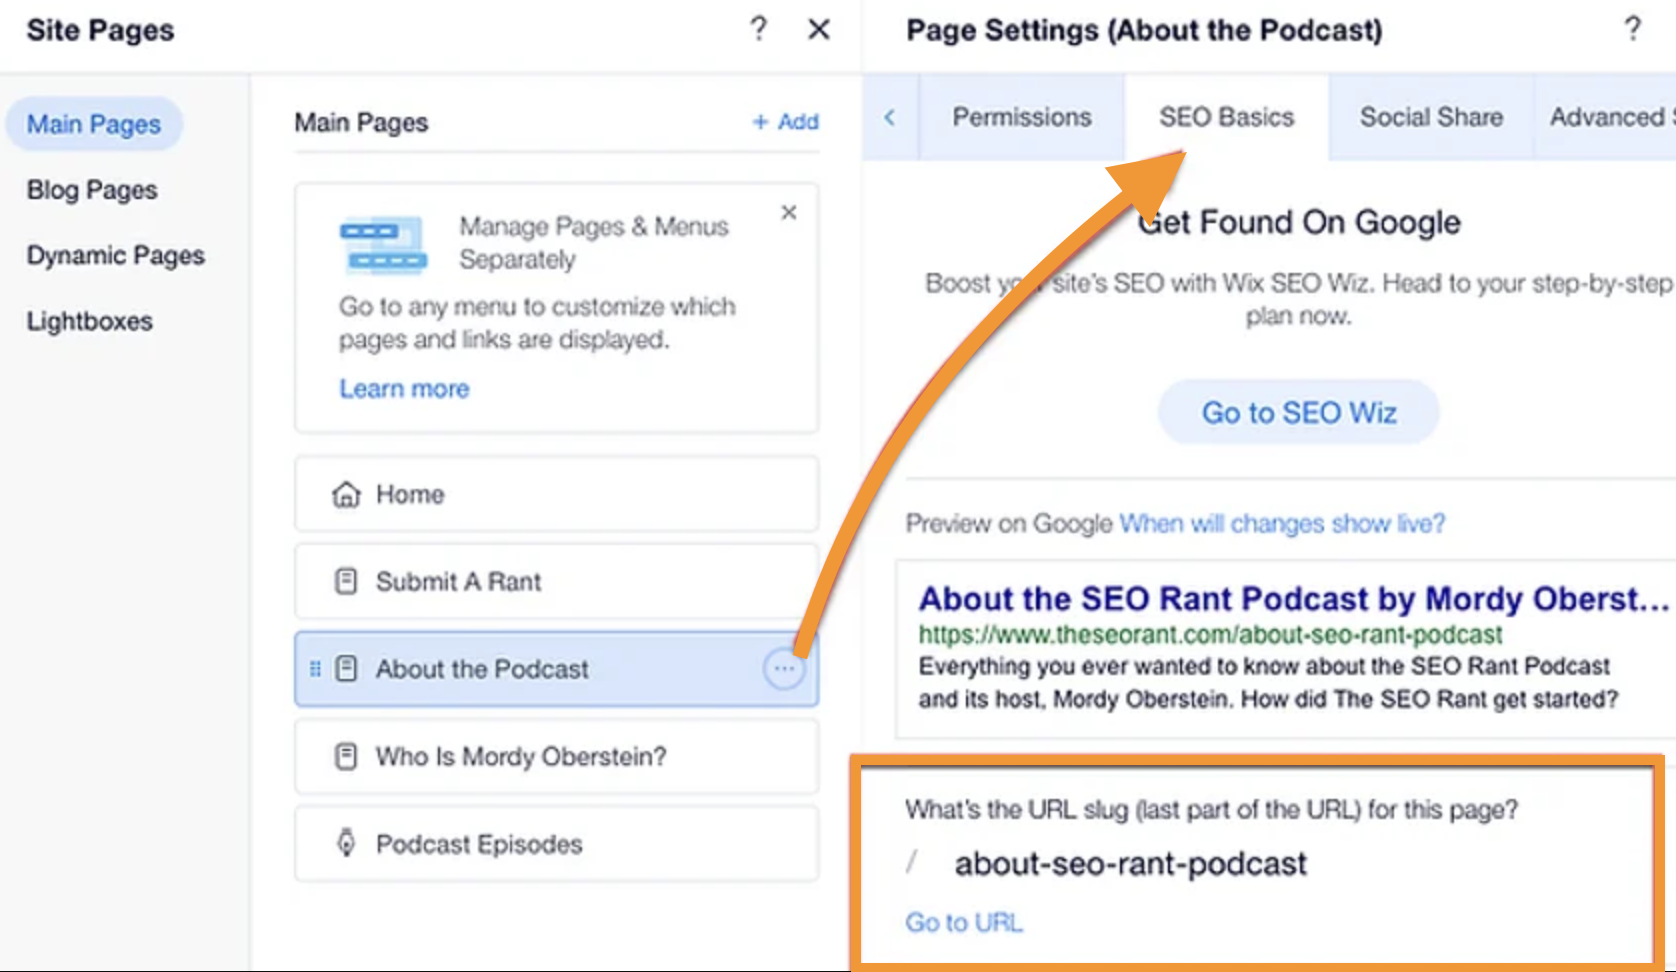Open the Learn more link
Viewport: 1676px width, 972px height.
pyautogui.click(x=404, y=388)
